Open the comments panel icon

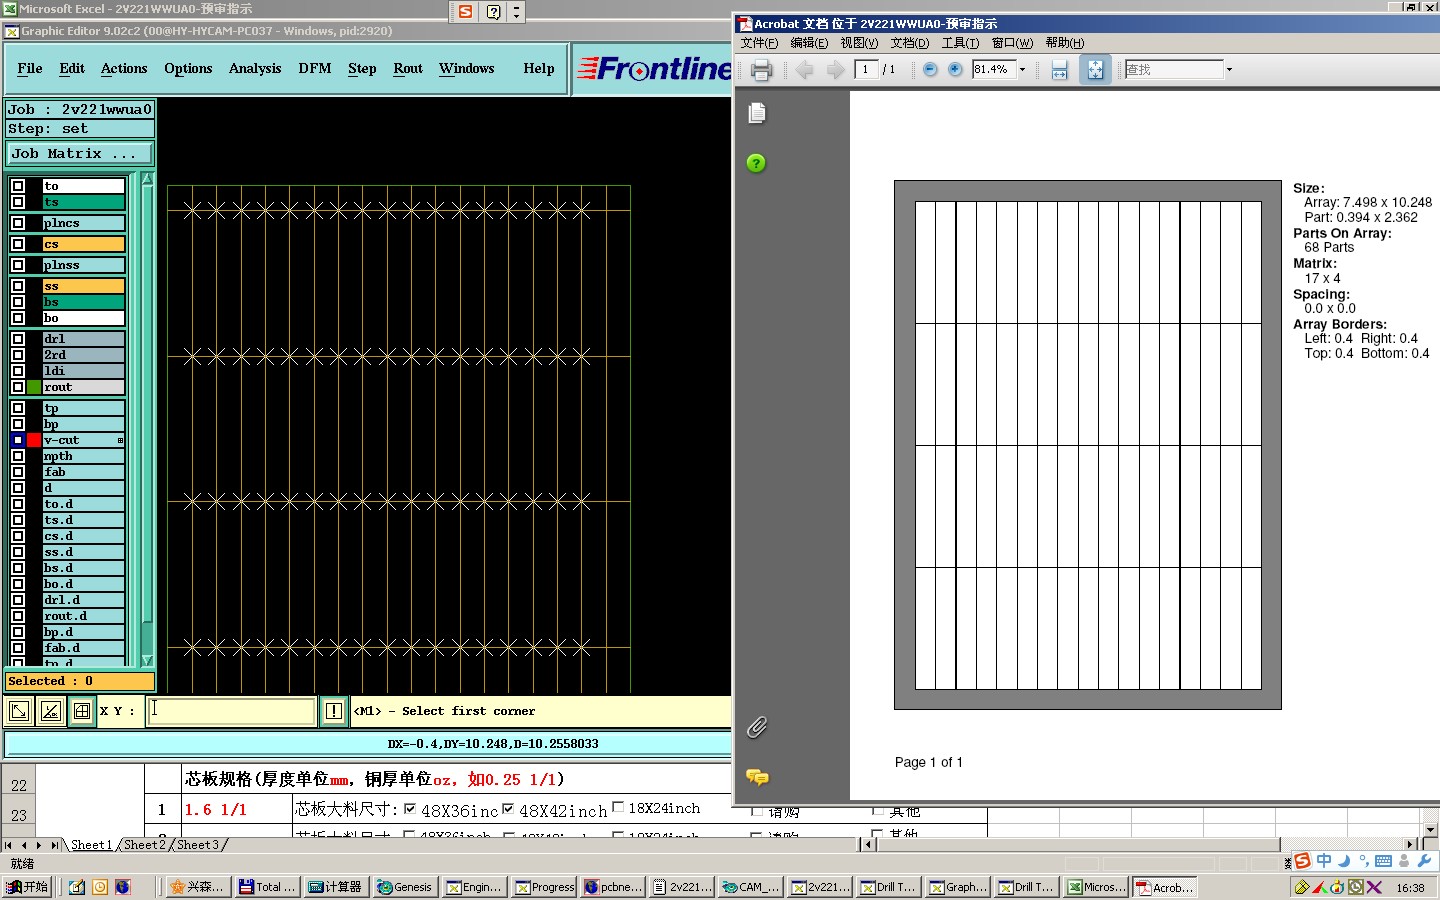coord(757,777)
